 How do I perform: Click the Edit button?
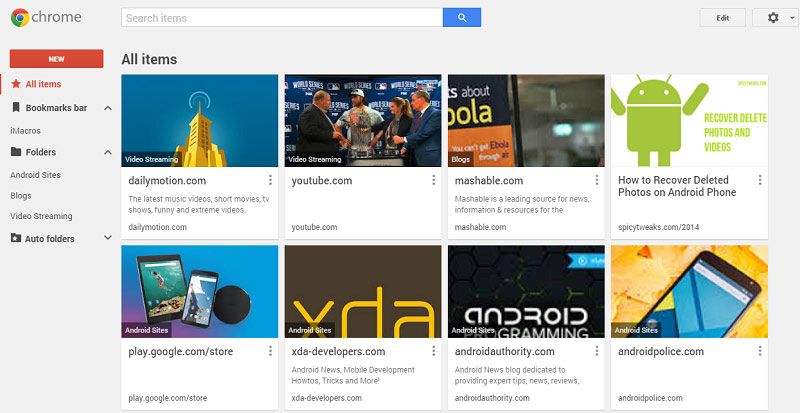pyautogui.click(x=722, y=18)
